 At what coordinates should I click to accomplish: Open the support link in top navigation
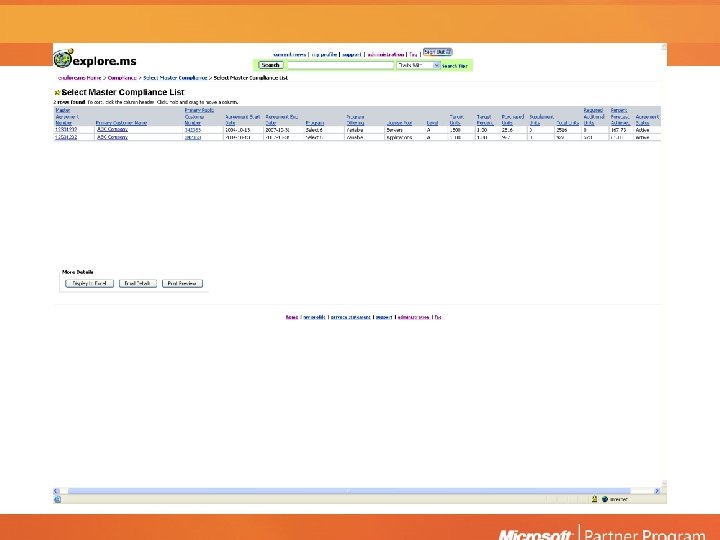pos(352,55)
